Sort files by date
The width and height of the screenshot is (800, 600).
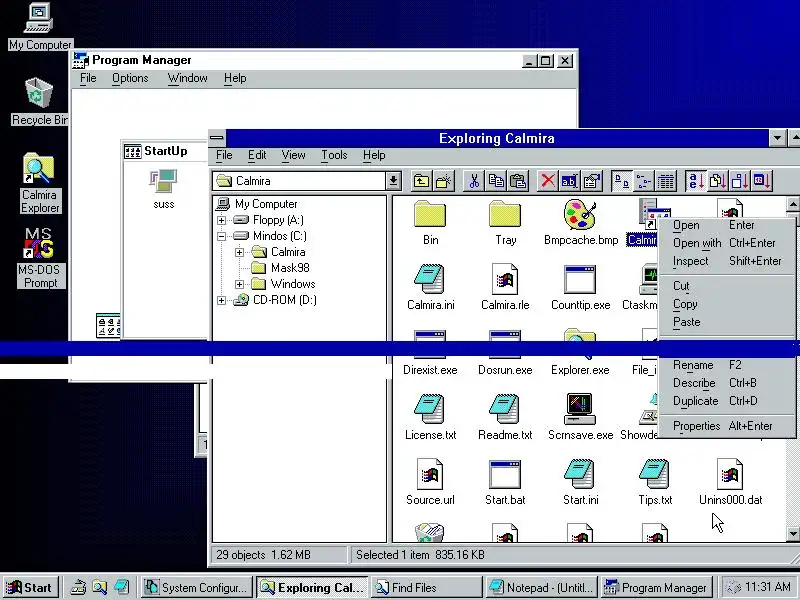(x=762, y=181)
